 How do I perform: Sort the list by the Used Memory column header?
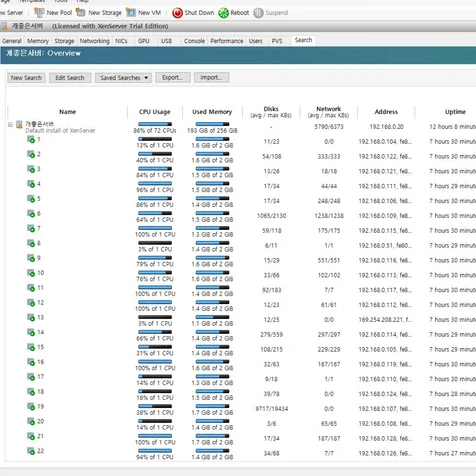pos(212,112)
